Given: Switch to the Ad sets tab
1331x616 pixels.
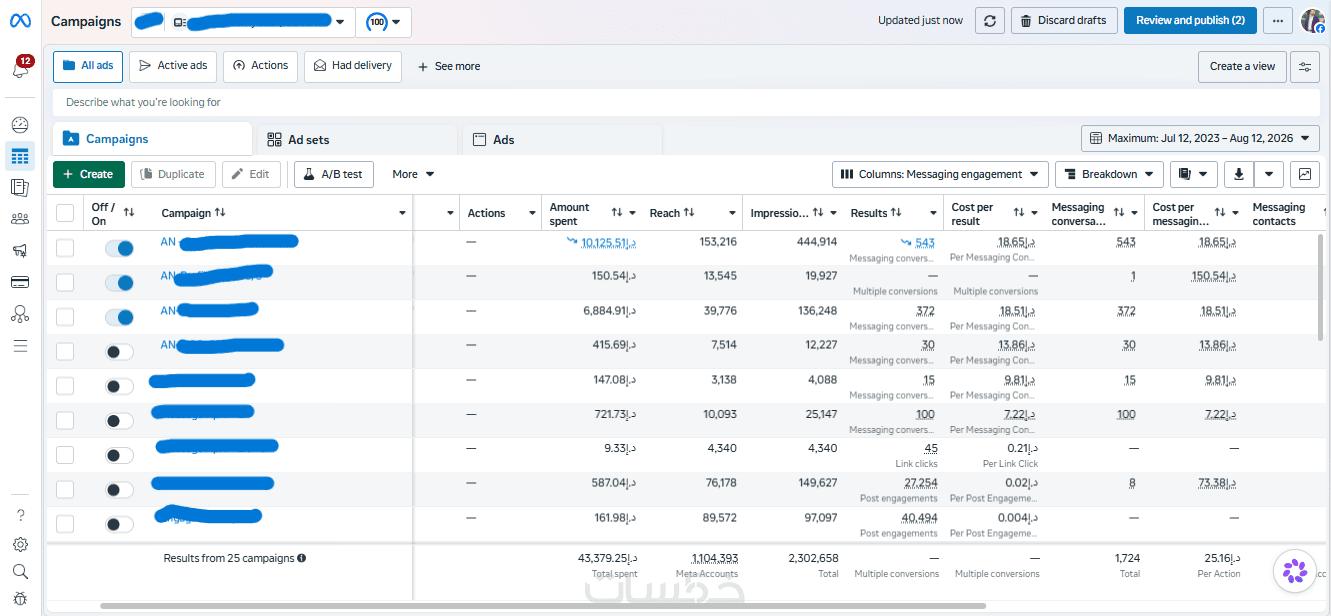Looking at the screenshot, I should 358,139.
